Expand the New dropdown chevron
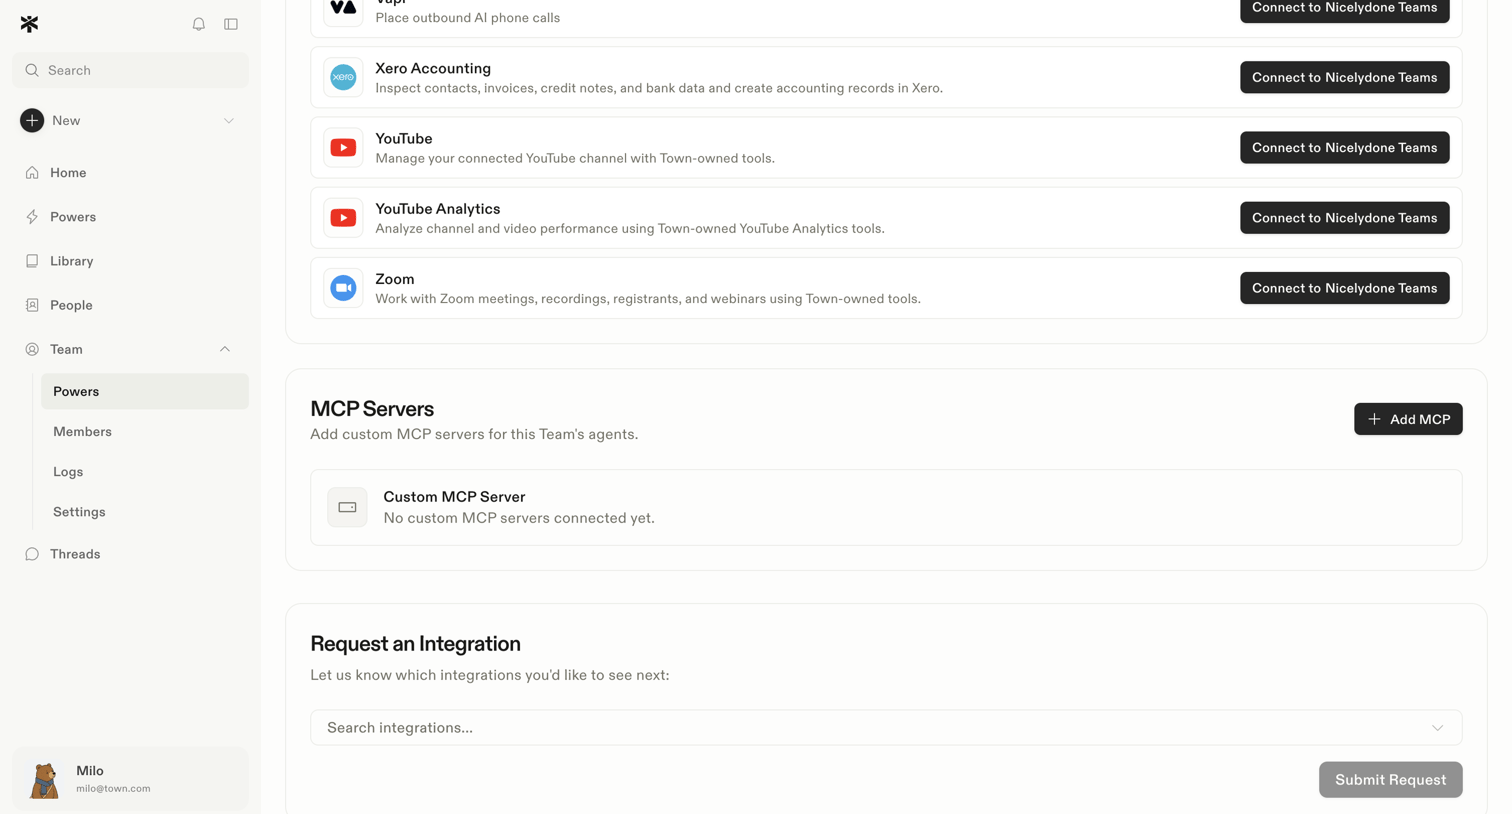 point(229,121)
